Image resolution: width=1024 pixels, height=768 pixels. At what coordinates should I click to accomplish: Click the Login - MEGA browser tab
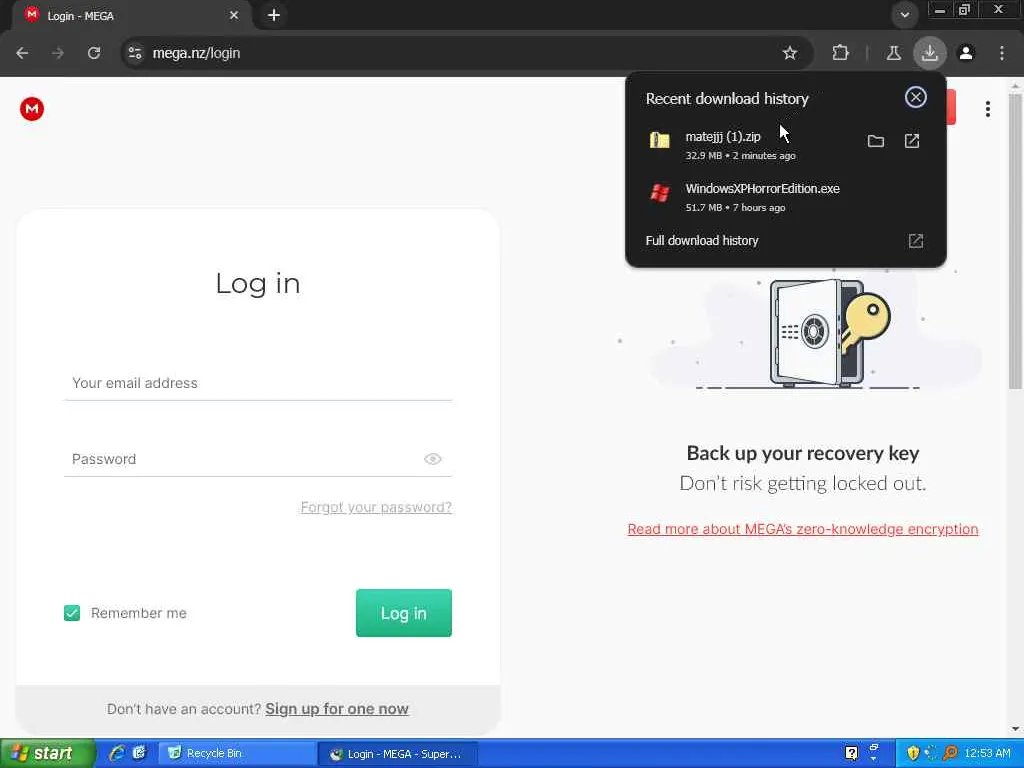pos(131,16)
